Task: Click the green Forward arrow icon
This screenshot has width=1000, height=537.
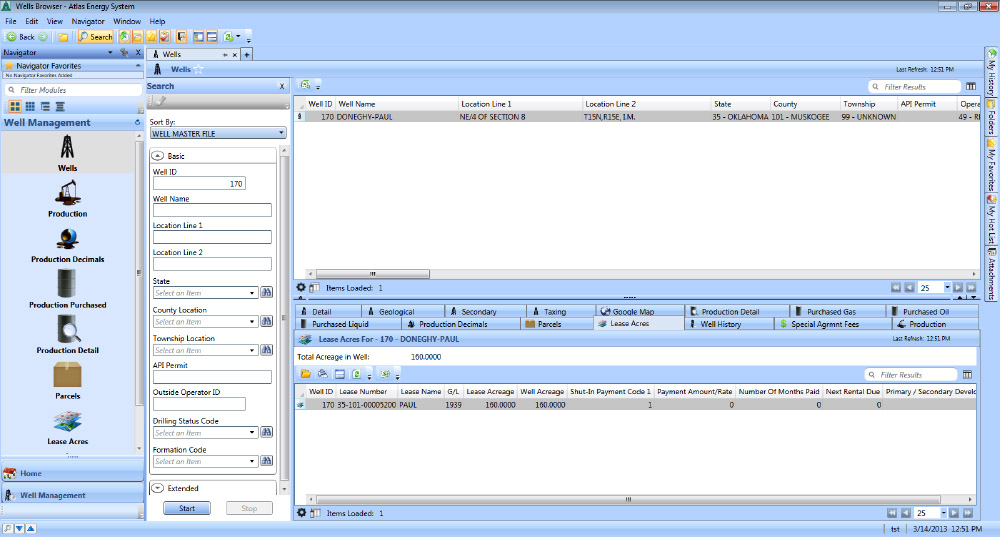Action: (x=43, y=37)
